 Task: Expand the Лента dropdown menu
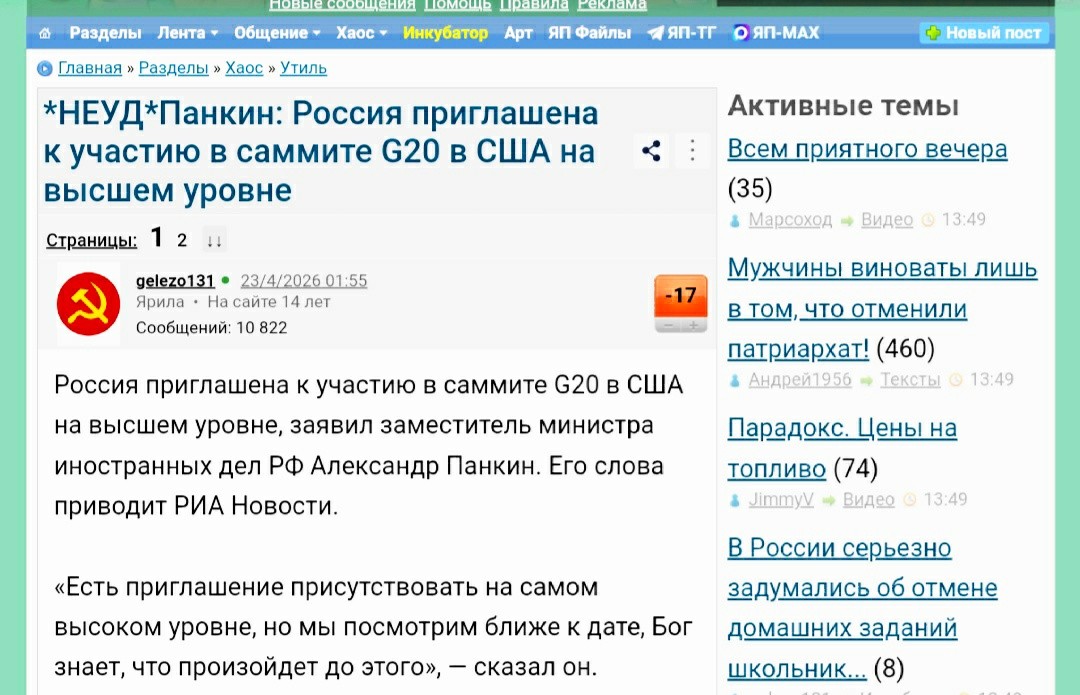[187, 33]
